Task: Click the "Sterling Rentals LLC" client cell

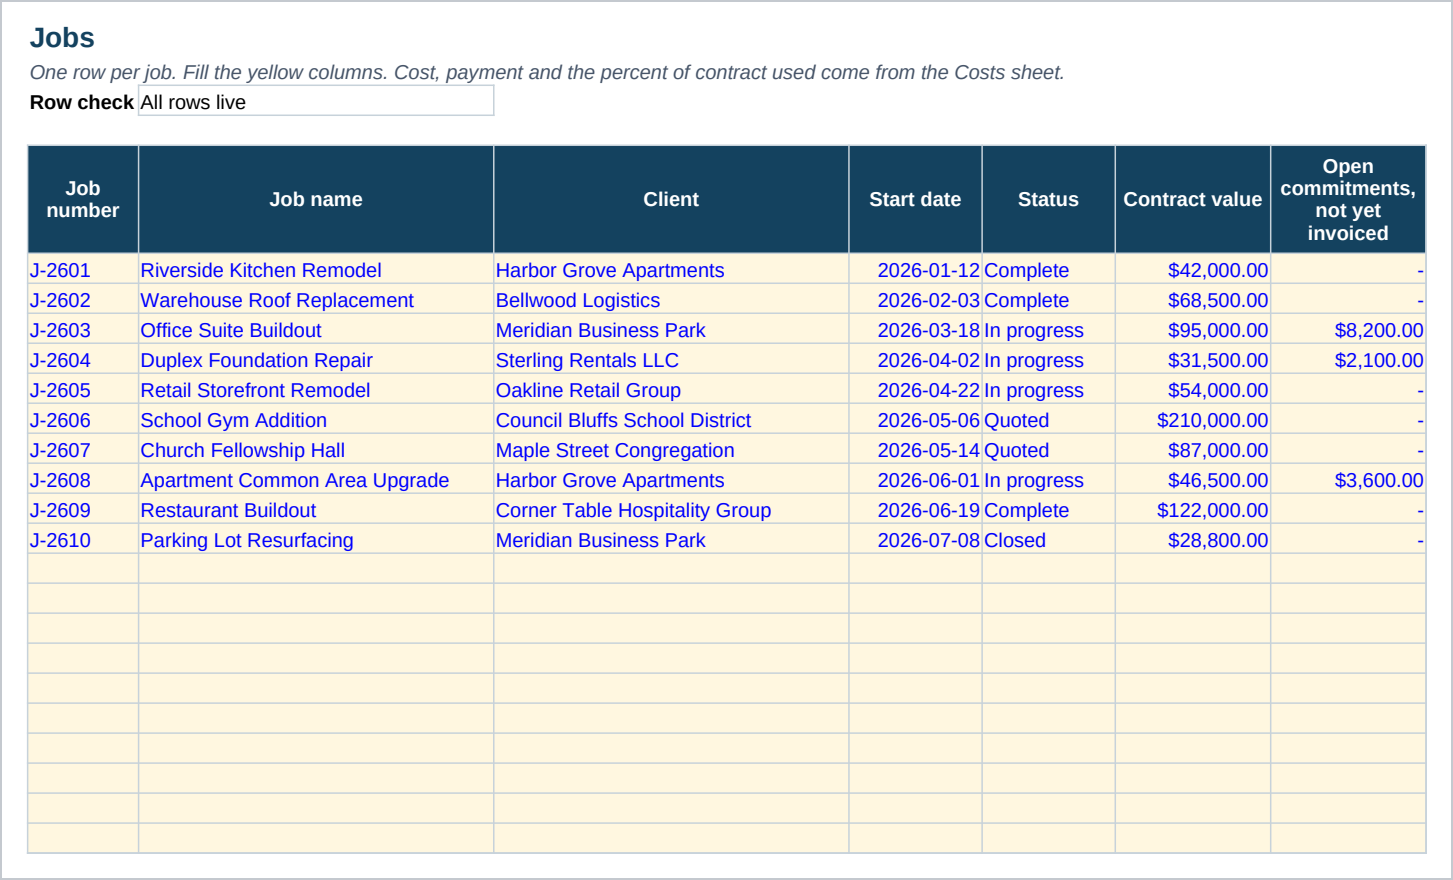Action: [671, 360]
